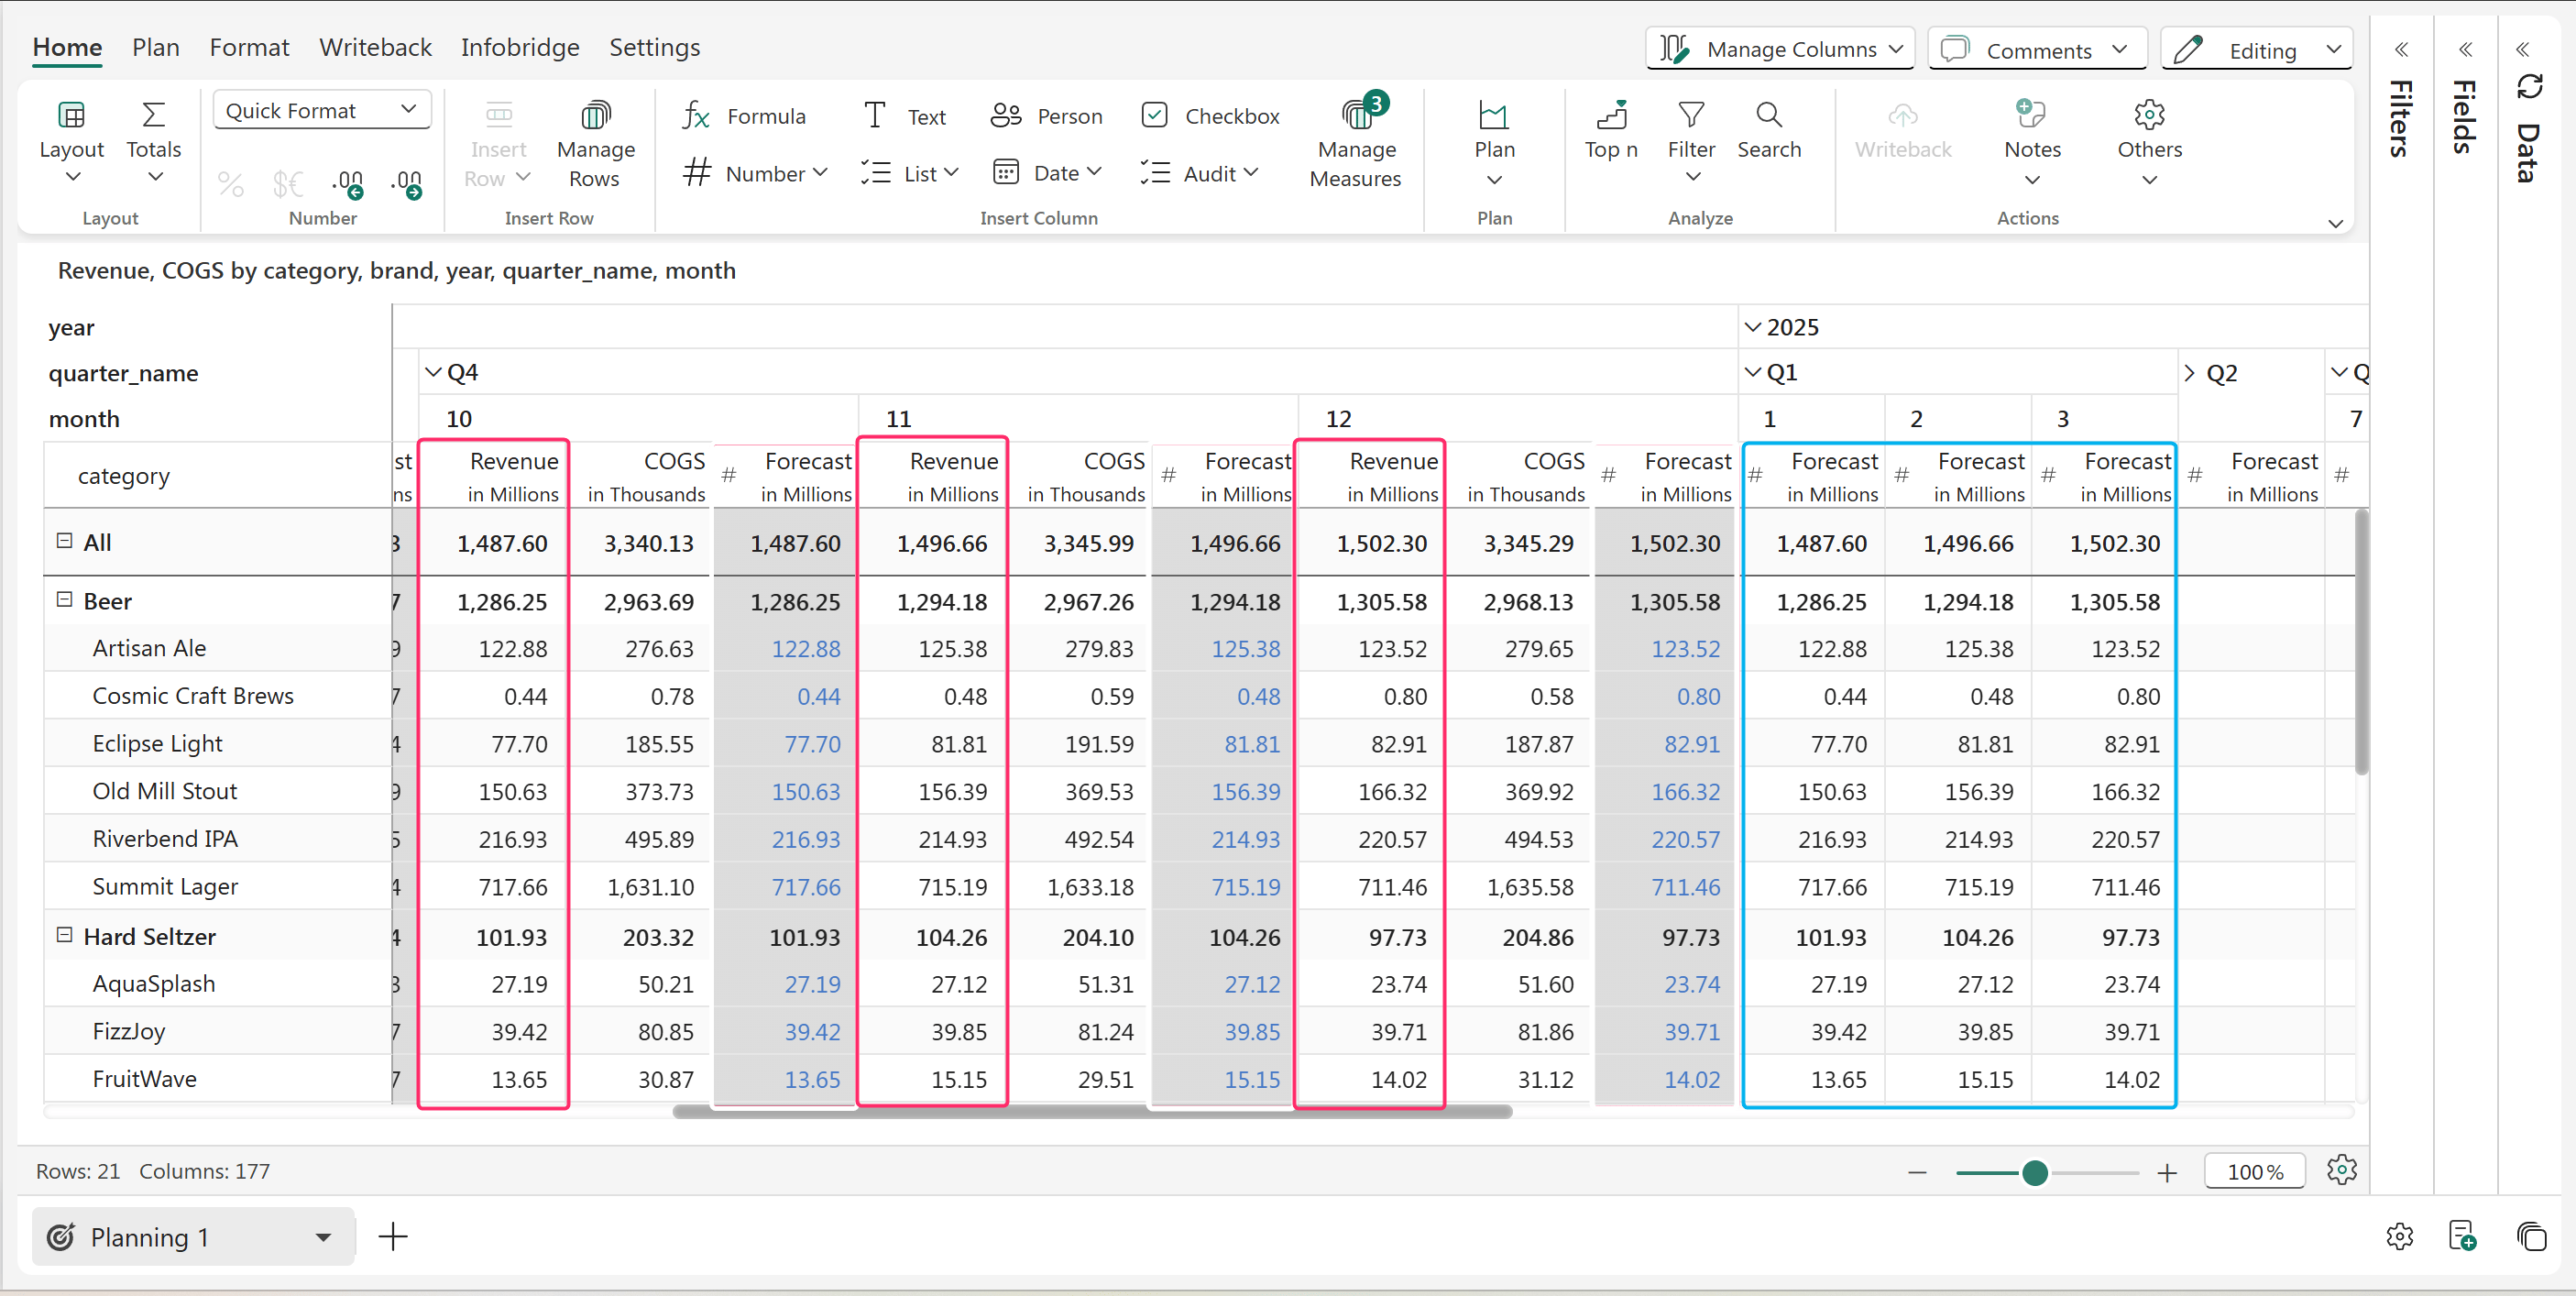Click the Search magnifier icon
The image size is (2576, 1296).
[x=1768, y=116]
